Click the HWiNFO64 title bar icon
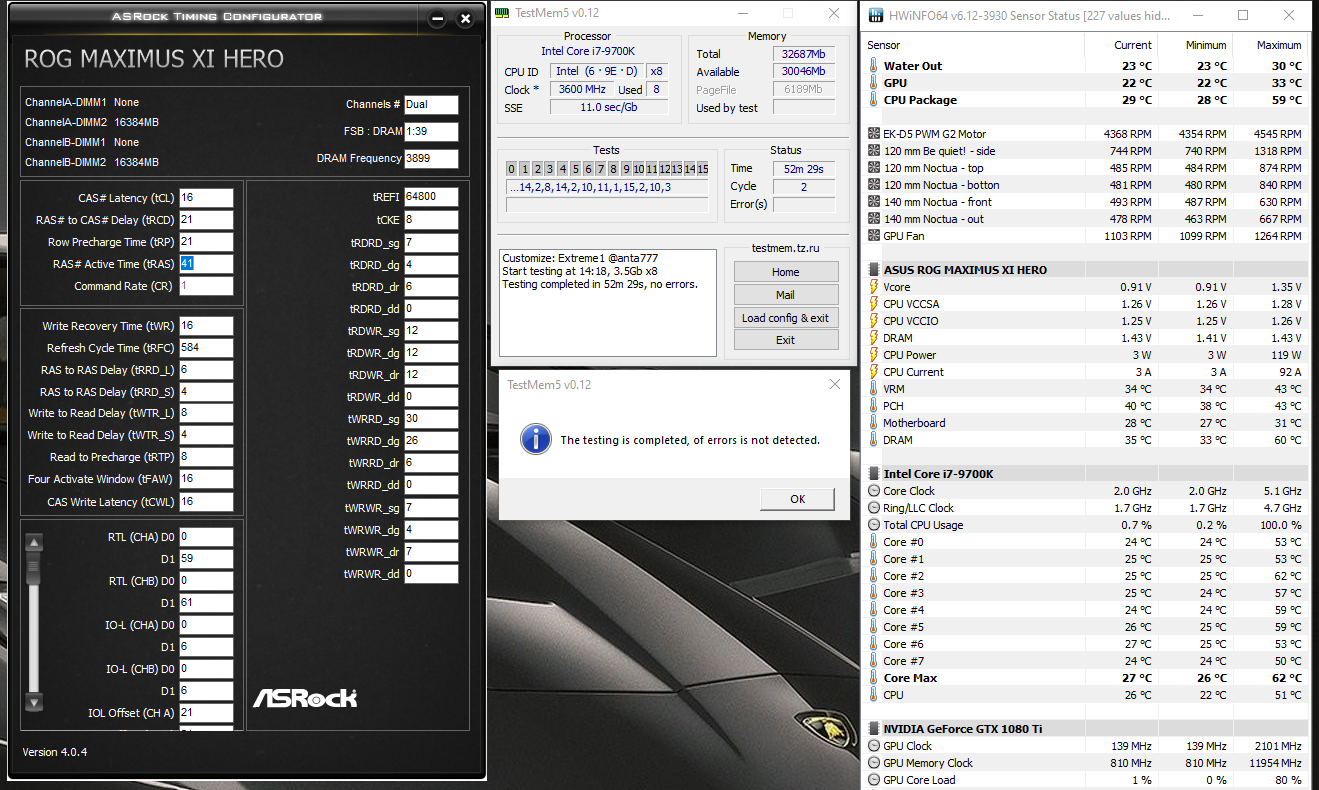Screen dimensions: 1319x790 click(876, 15)
